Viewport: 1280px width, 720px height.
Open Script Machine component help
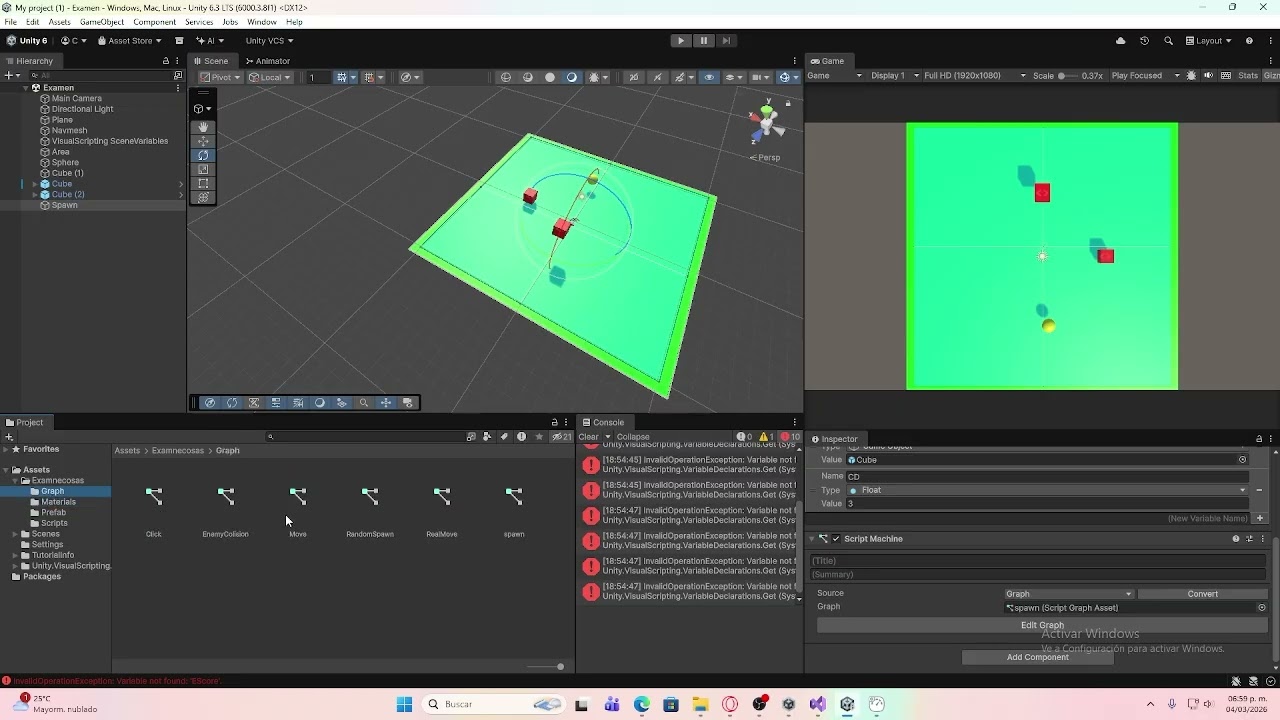click(1236, 539)
